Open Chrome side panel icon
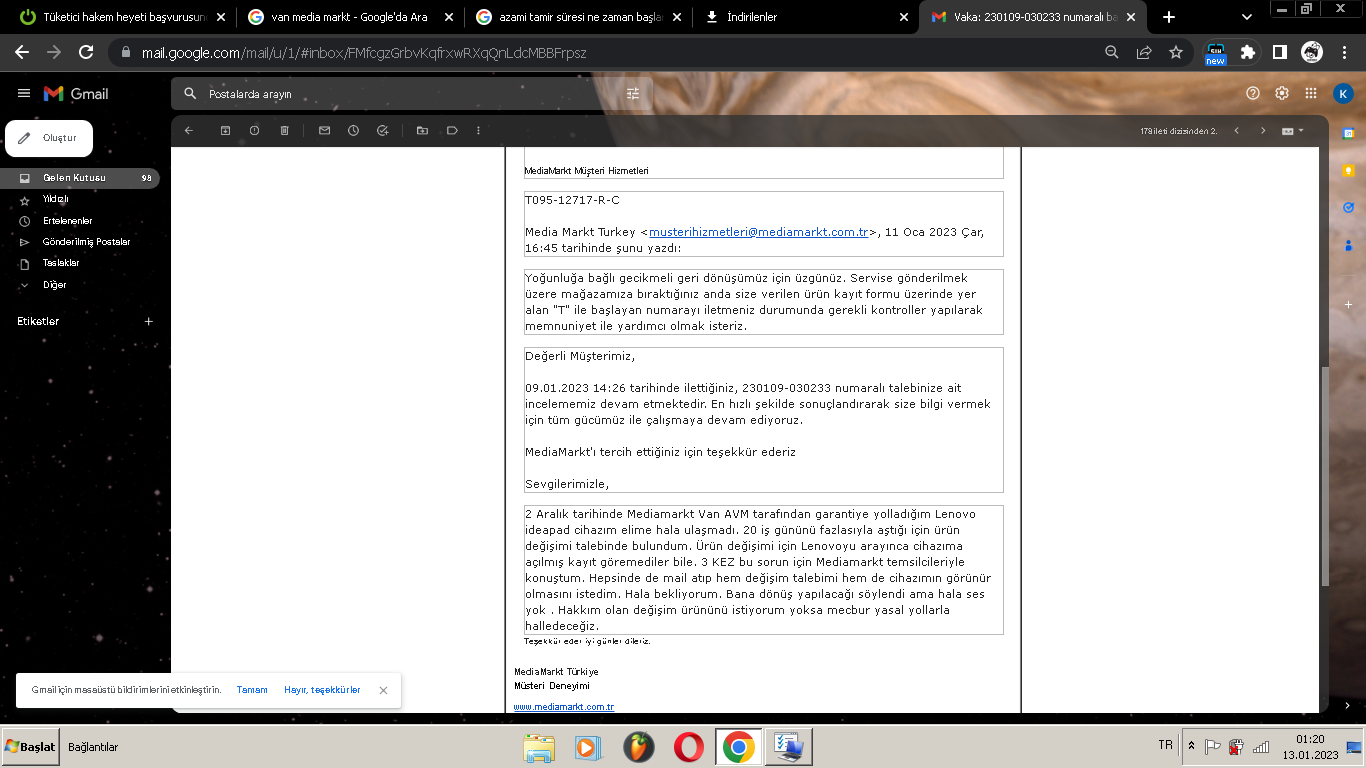 [1279, 52]
